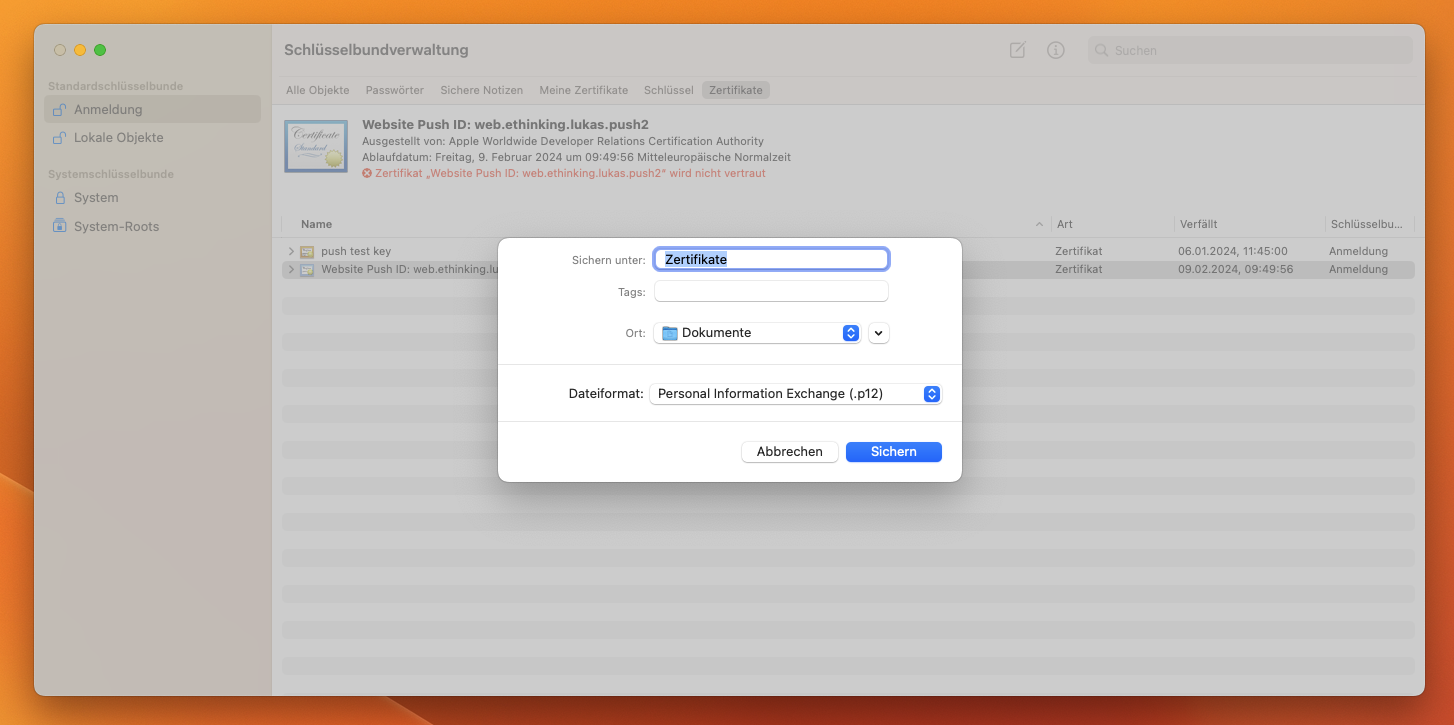Click the Abbrechen button
This screenshot has height=725, width=1454.
pos(790,452)
